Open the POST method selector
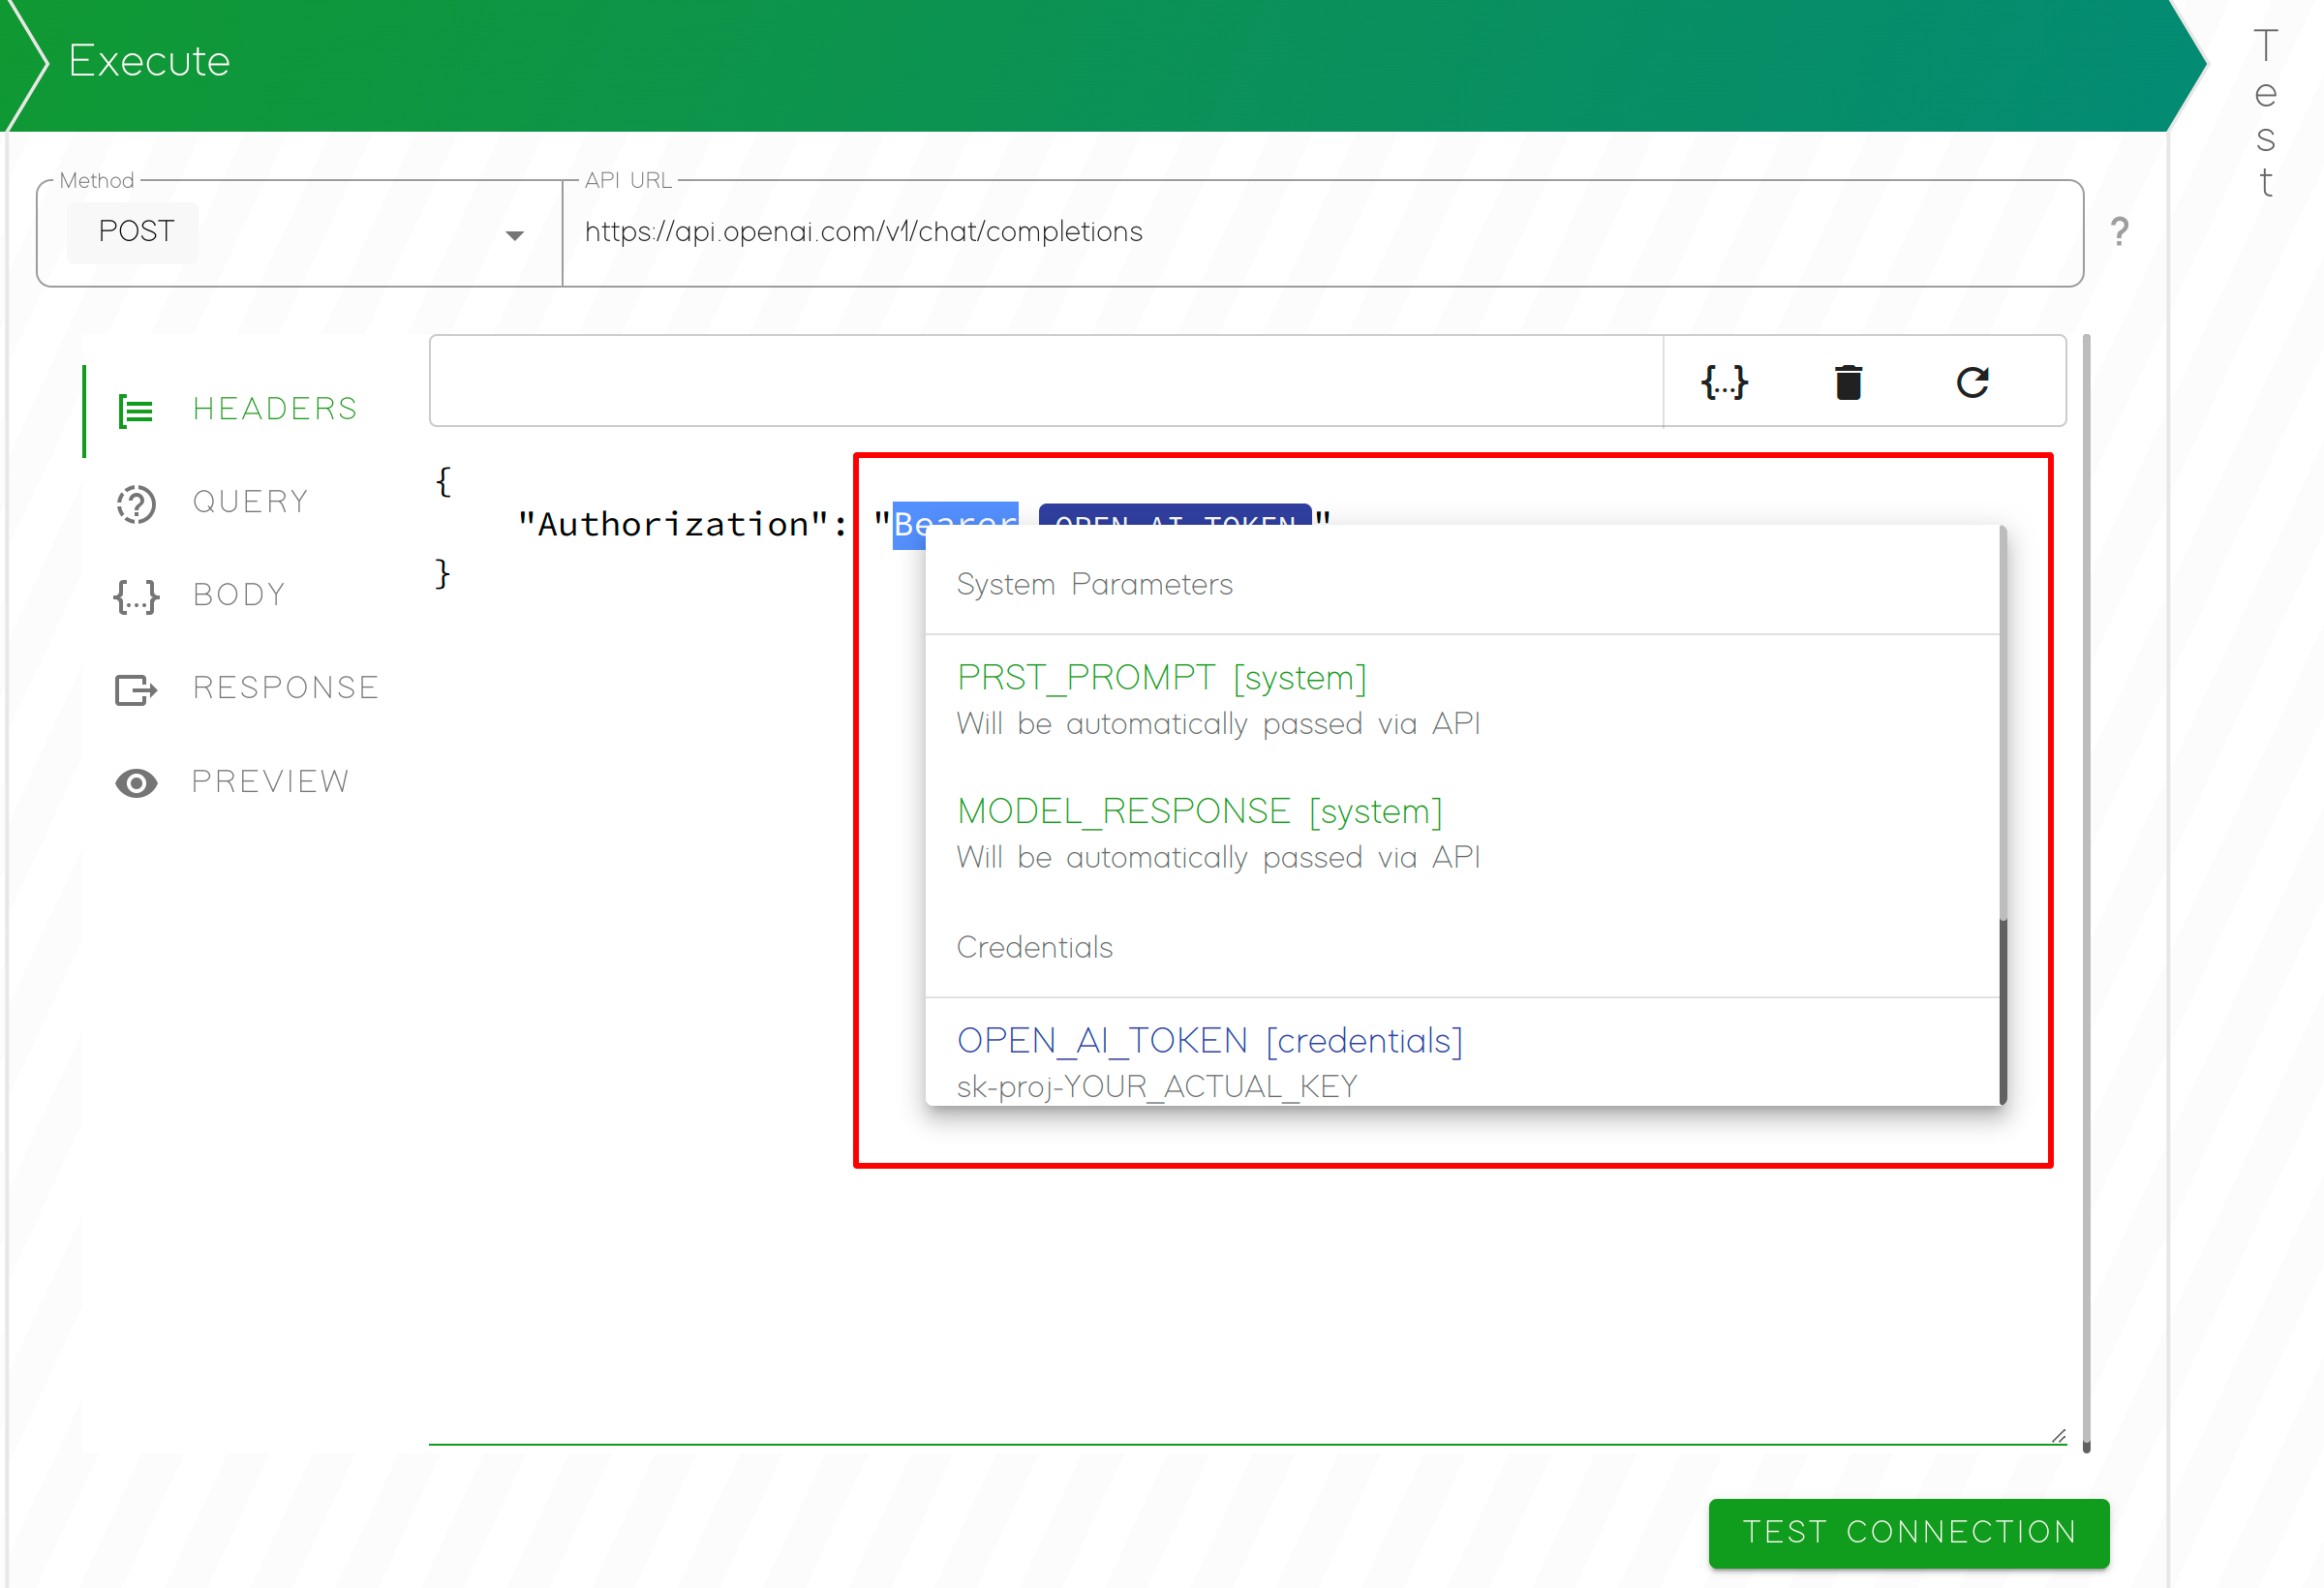This screenshot has width=2324, height=1588. 134,232
